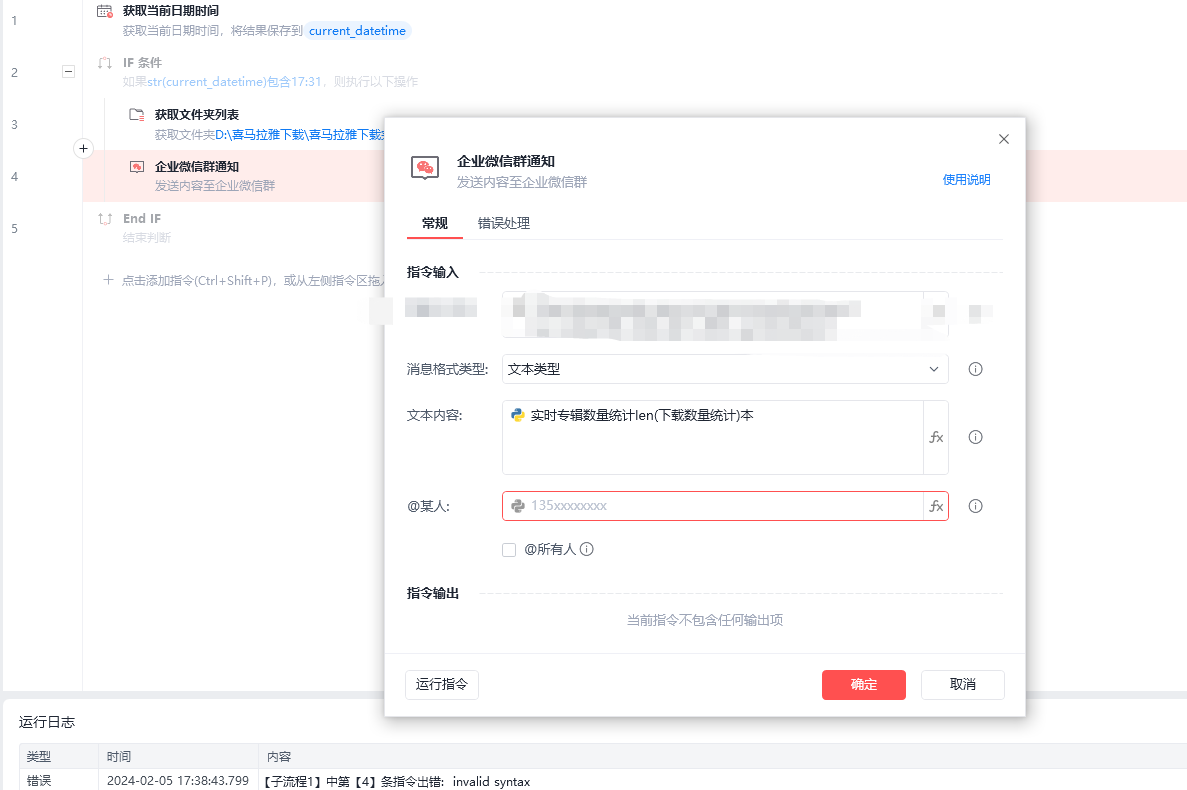Click the folder icon of 获取文件夹列表 step

(136, 115)
